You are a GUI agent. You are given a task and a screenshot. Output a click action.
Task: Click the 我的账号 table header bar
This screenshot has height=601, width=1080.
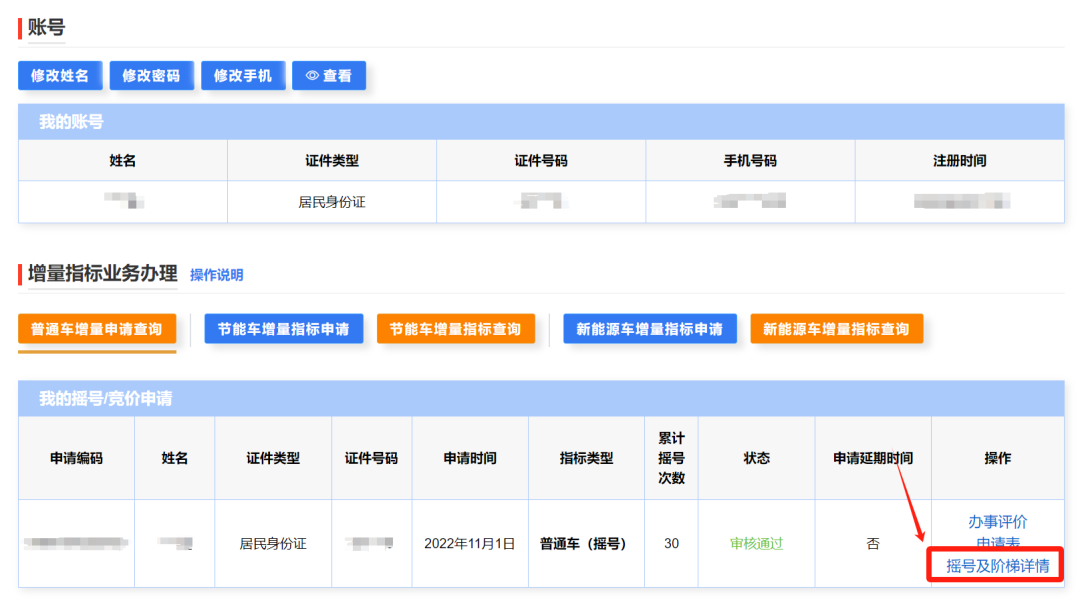pos(541,122)
